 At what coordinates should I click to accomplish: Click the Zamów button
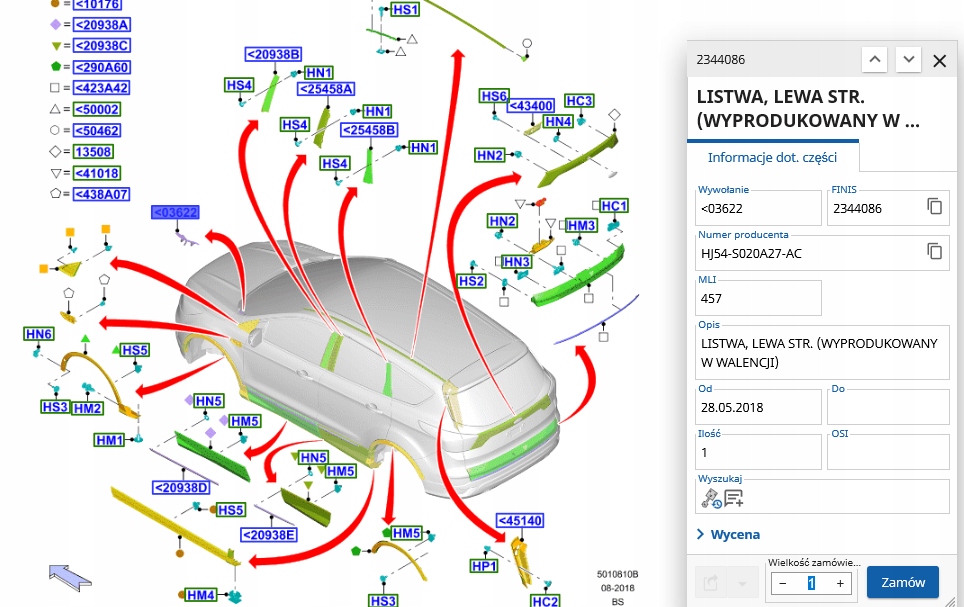(x=903, y=582)
